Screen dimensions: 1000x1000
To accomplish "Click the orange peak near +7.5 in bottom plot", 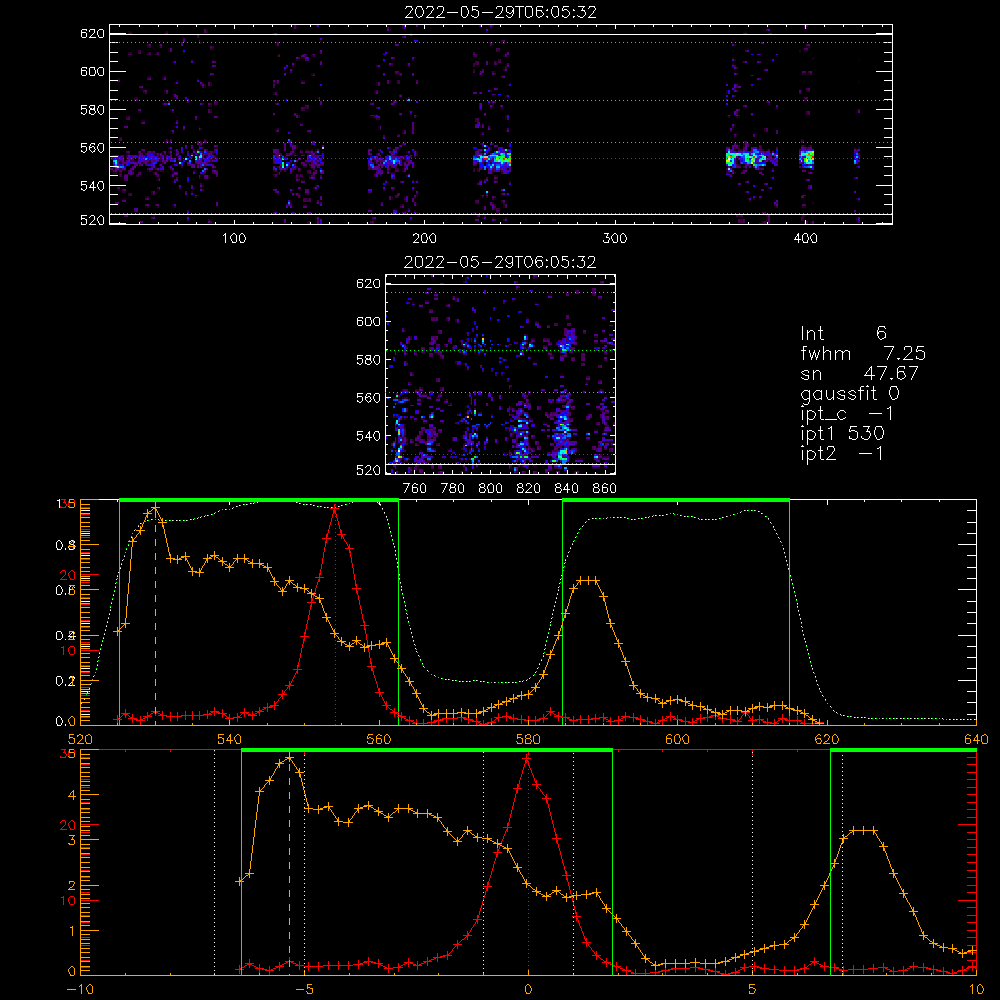I will tap(864, 830).
